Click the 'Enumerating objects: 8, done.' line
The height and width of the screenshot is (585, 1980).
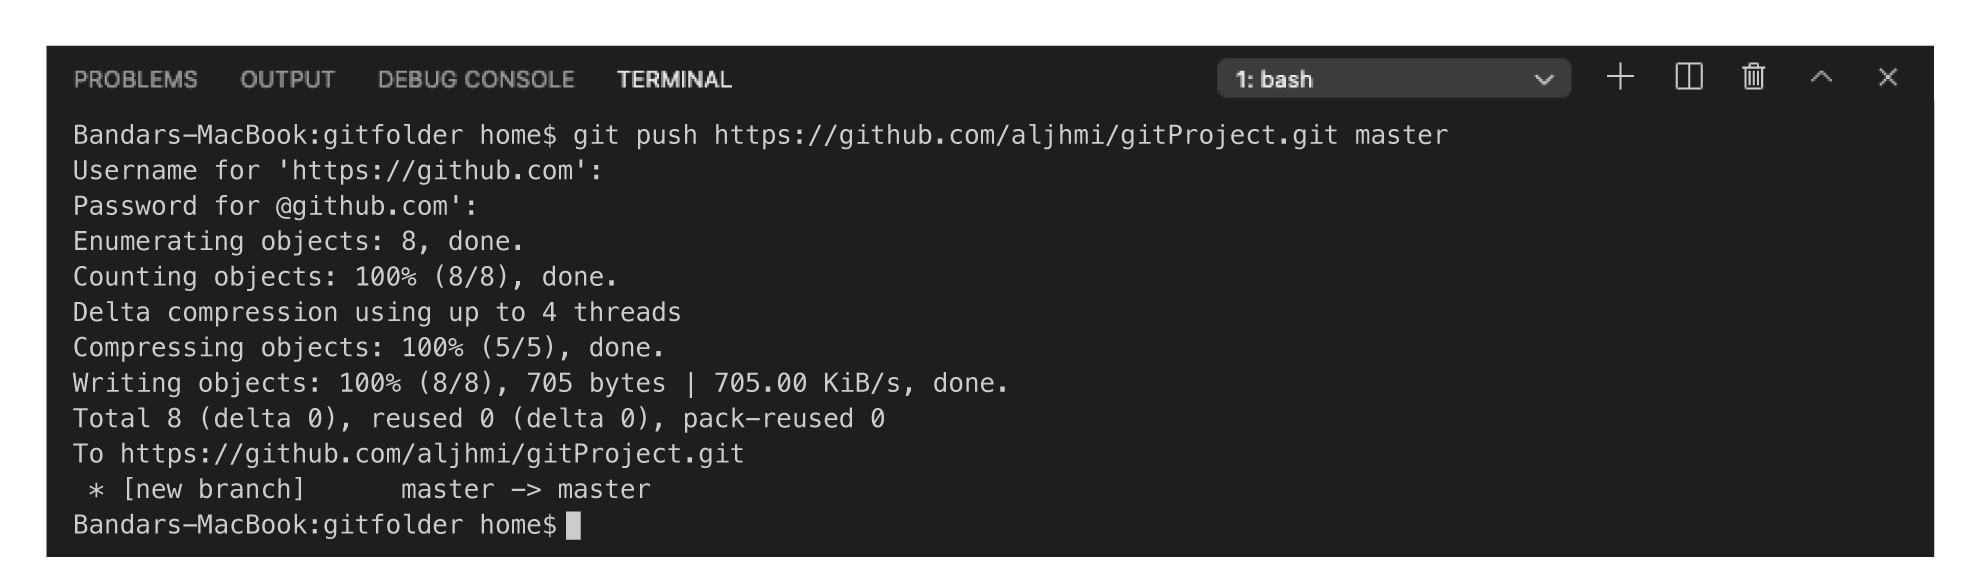(x=298, y=241)
